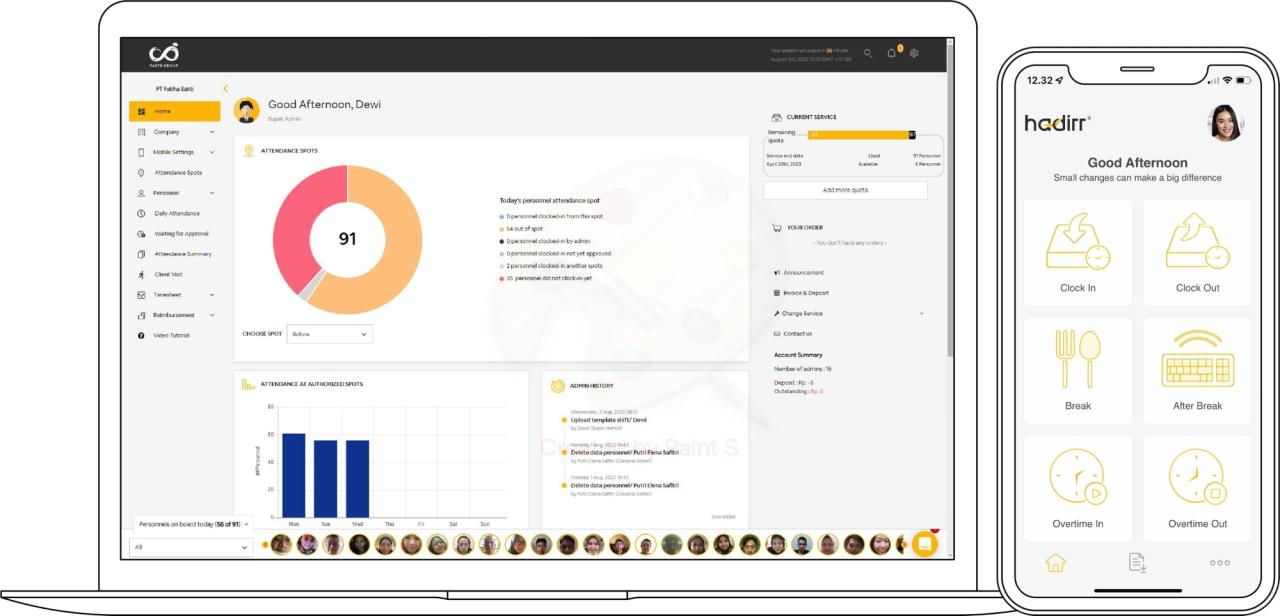
Task: Click the Add more quota button
Action: pos(845,190)
